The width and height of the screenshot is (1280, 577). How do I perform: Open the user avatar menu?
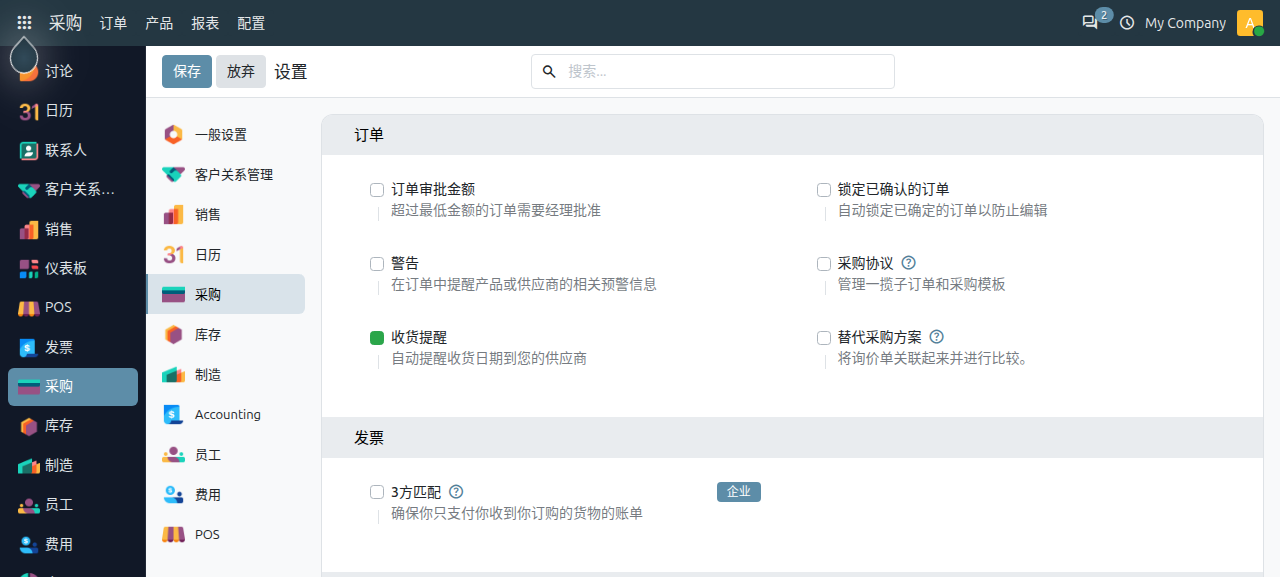[1250, 22]
